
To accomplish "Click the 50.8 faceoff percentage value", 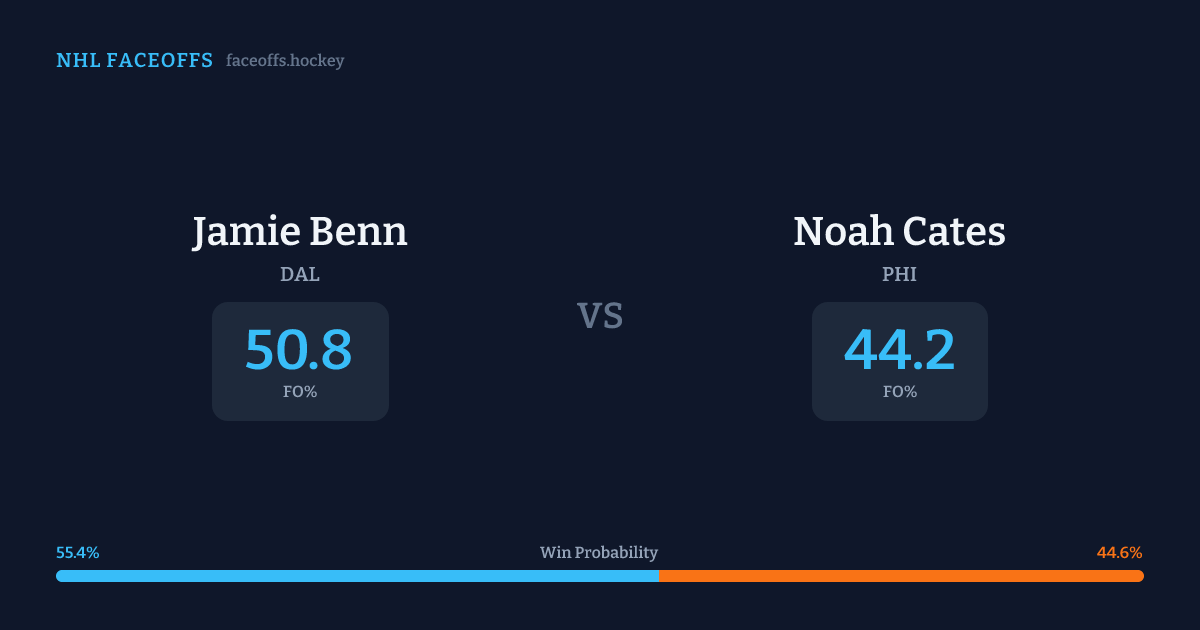I will click(x=299, y=351).
